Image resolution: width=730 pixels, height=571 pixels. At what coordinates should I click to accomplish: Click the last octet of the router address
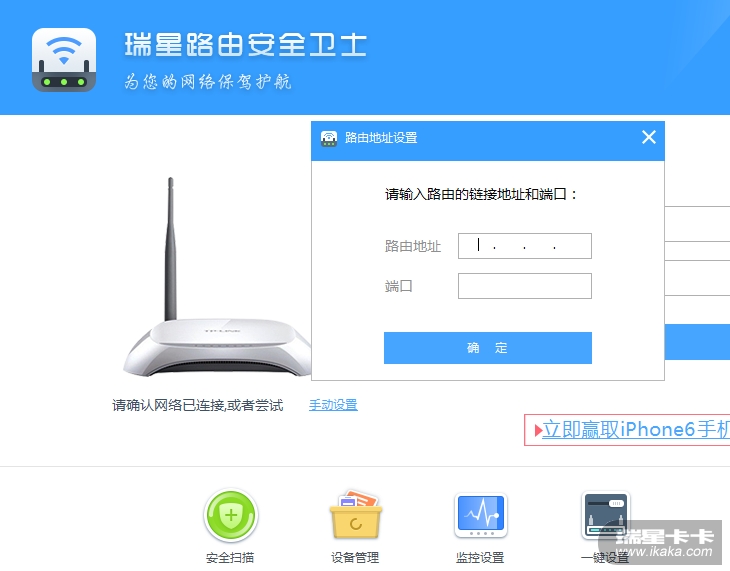(x=572, y=246)
